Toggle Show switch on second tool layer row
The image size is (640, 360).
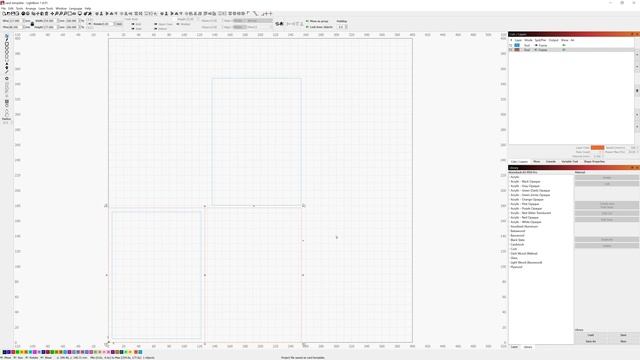[x=564, y=50]
